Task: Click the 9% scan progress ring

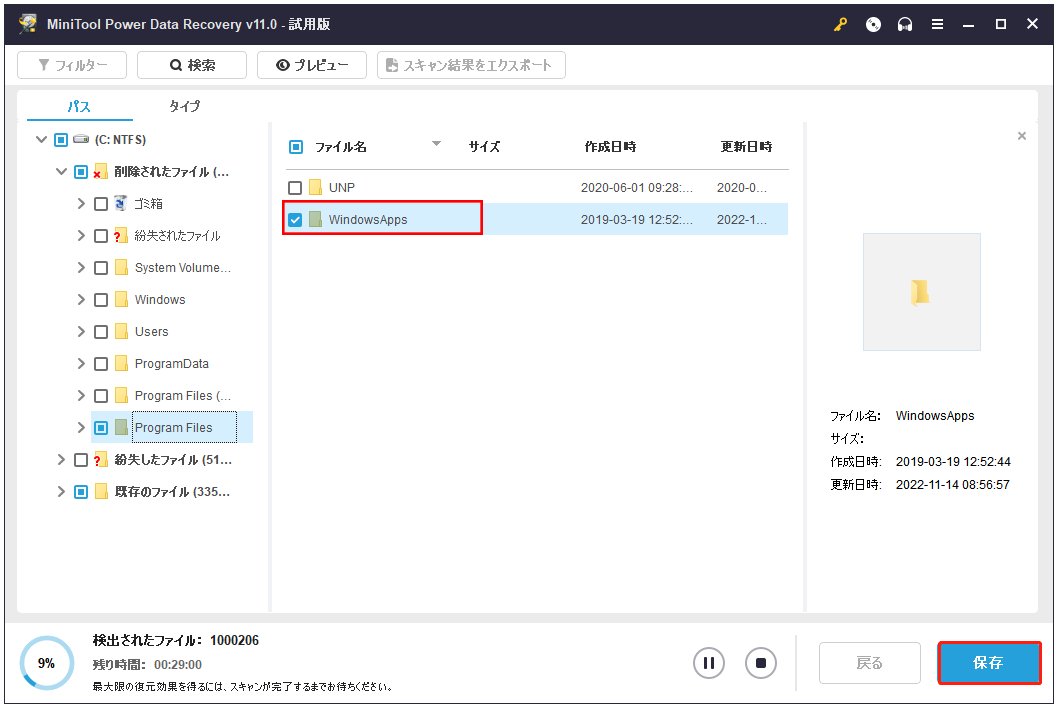Action: point(47,663)
